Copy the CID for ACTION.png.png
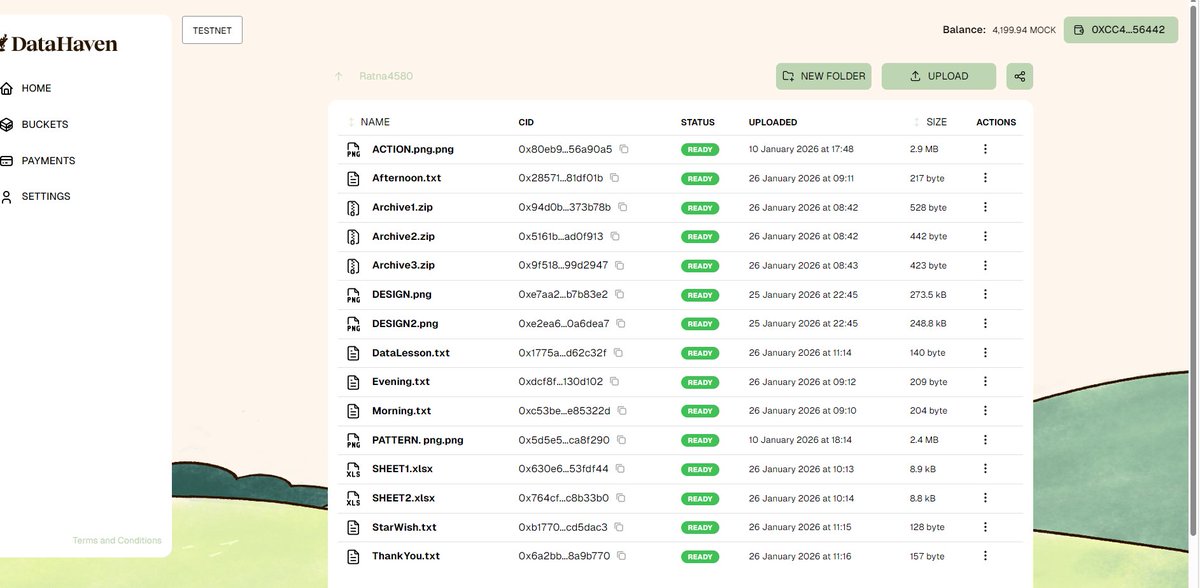1200x588 pixels. (x=623, y=149)
